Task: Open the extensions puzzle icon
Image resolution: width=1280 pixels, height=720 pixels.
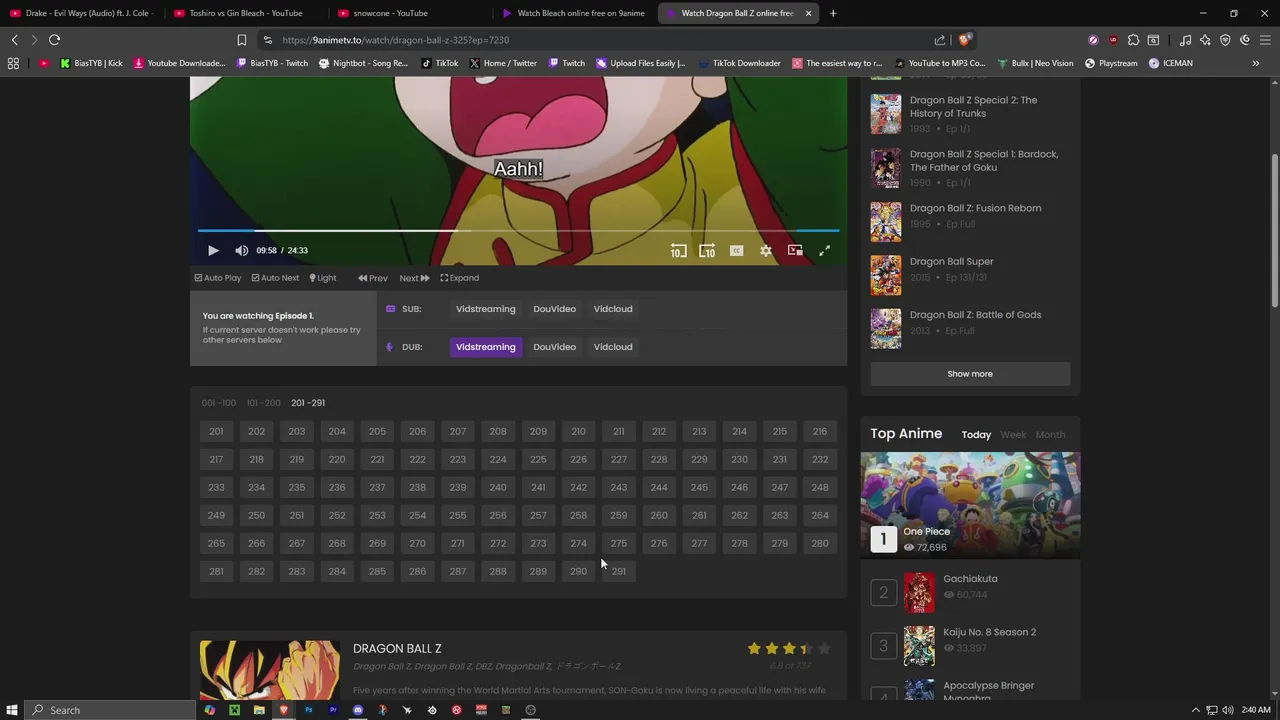Action: tap(1133, 40)
